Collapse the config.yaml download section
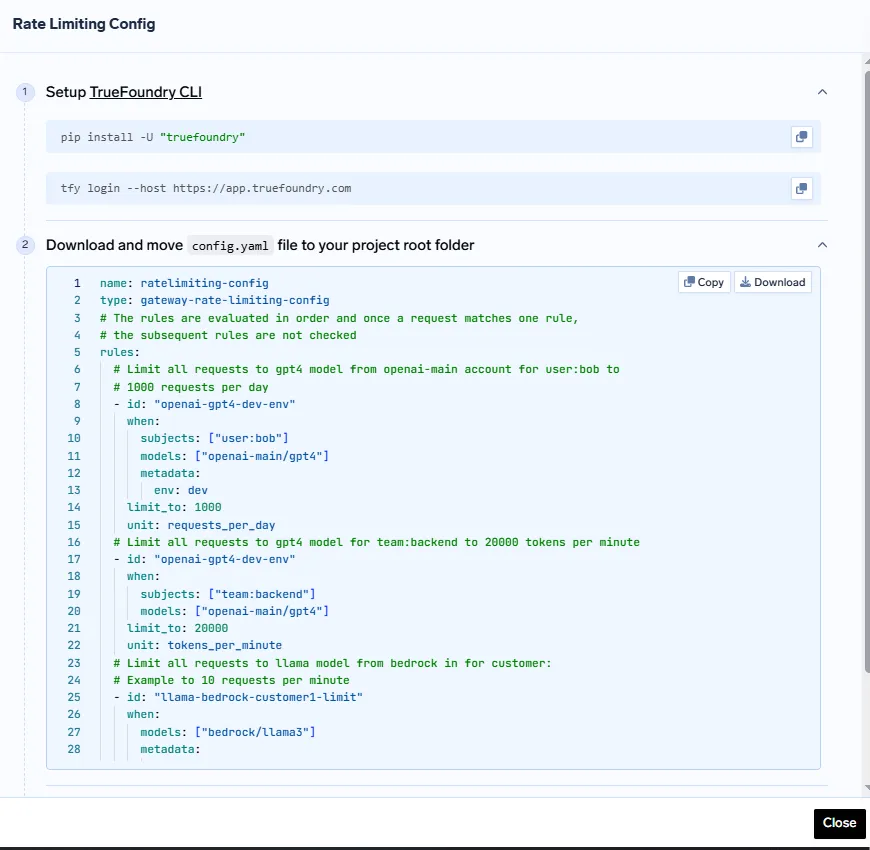 (x=822, y=244)
